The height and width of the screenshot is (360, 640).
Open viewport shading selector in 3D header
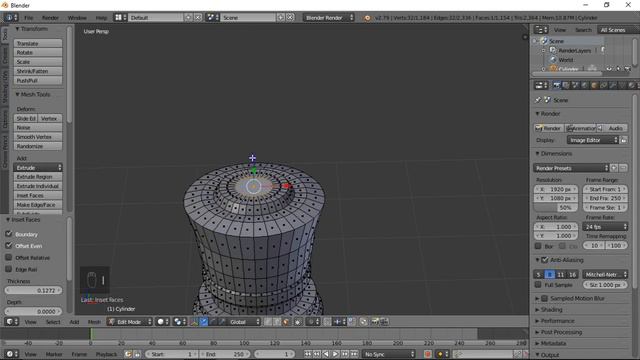click(162, 322)
